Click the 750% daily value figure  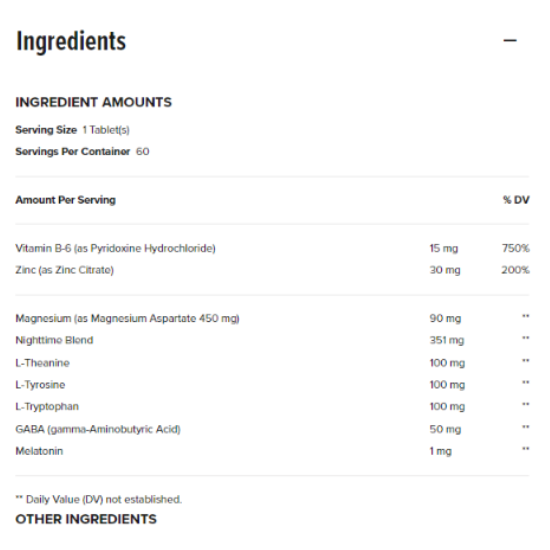[x=516, y=248]
